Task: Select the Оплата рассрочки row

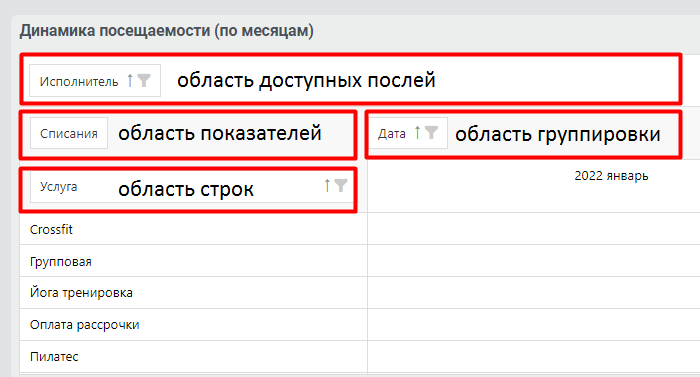Action: (x=193, y=325)
